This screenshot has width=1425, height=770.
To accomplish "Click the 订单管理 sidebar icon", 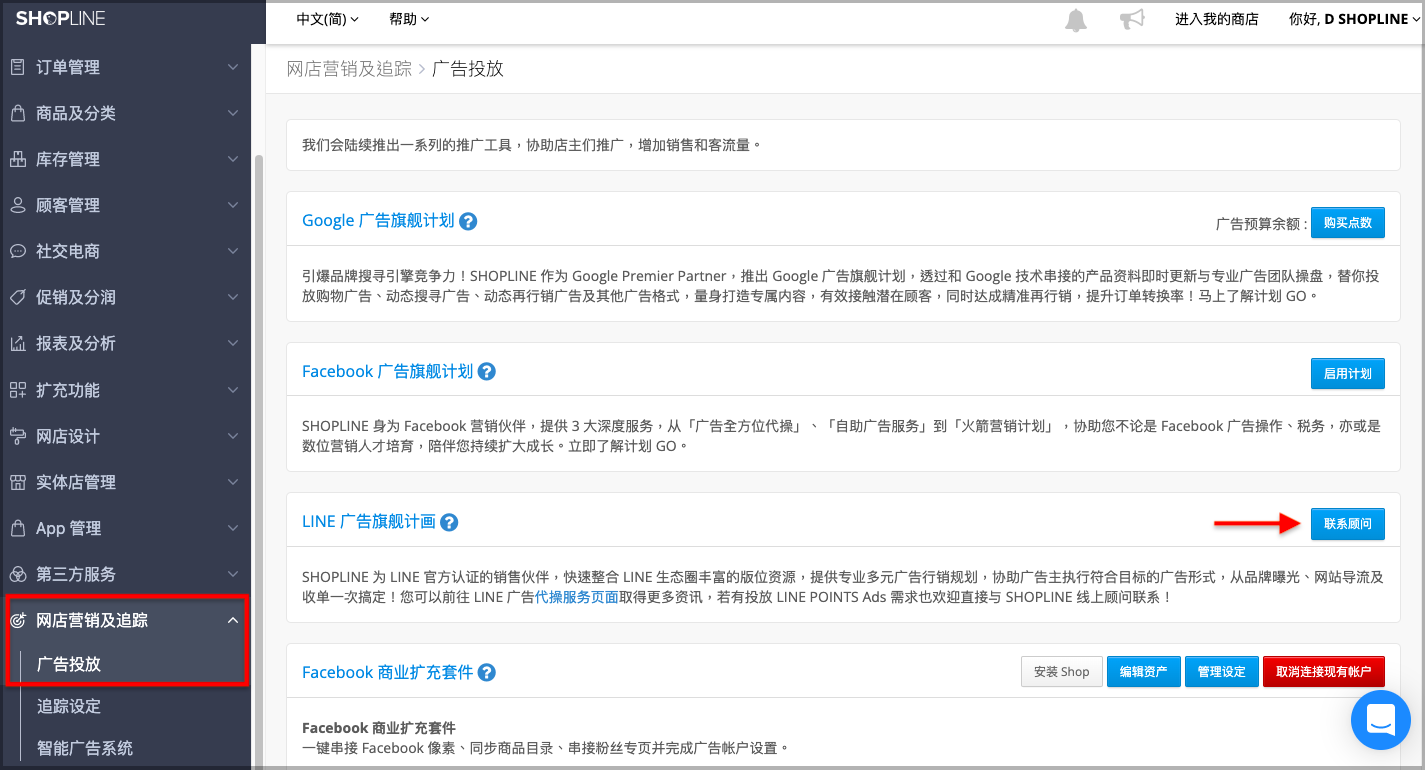I will click(17, 67).
